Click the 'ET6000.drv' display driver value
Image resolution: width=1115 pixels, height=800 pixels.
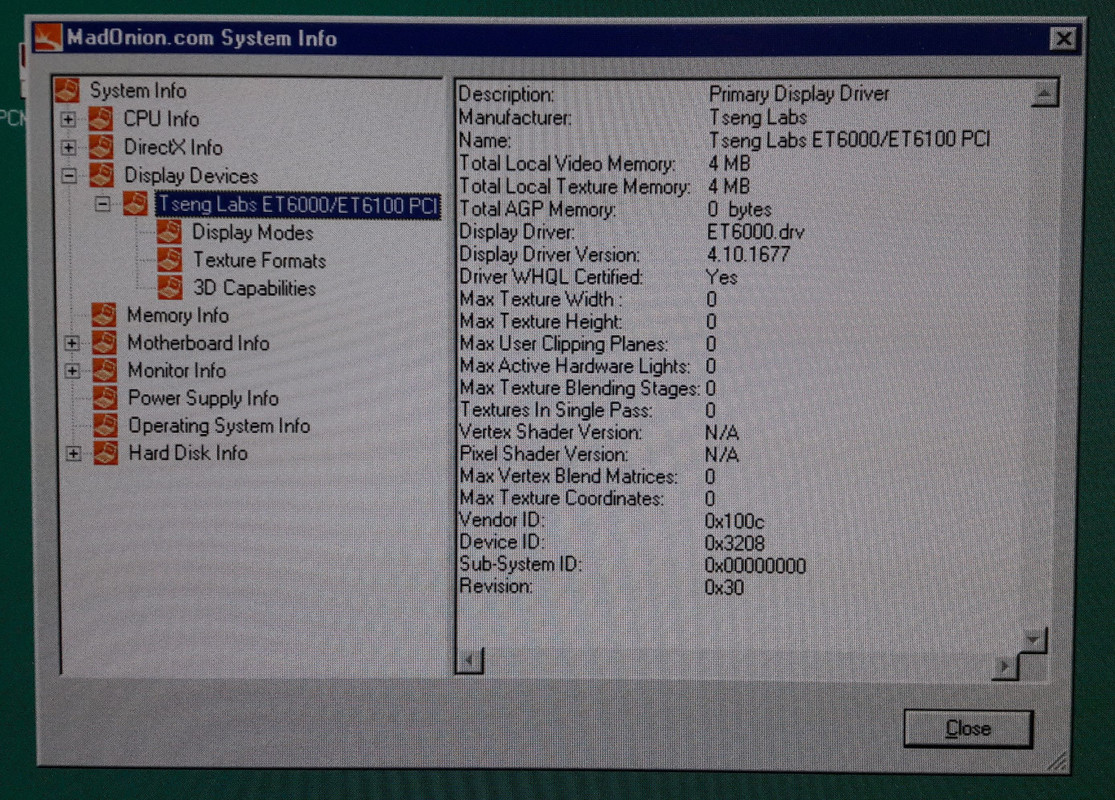[755, 233]
